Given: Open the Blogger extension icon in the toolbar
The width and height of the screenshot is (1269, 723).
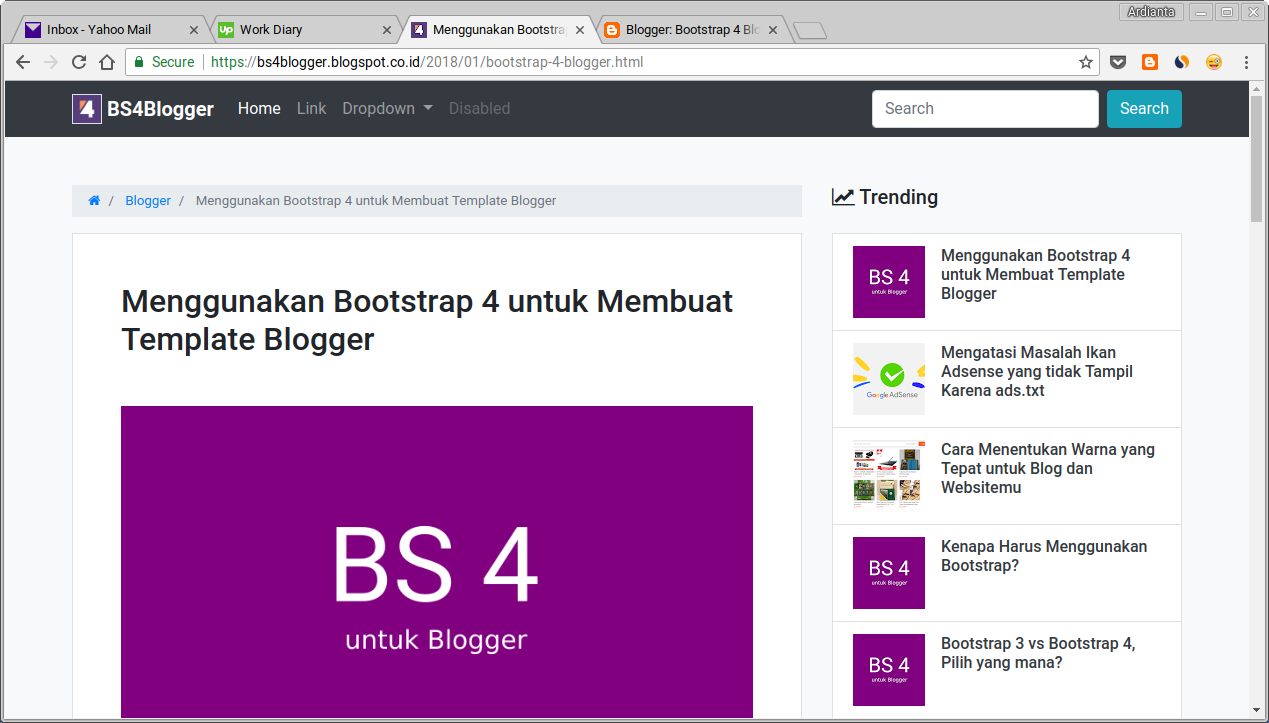Looking at the screenshot, I should [x=1149, y=61].
